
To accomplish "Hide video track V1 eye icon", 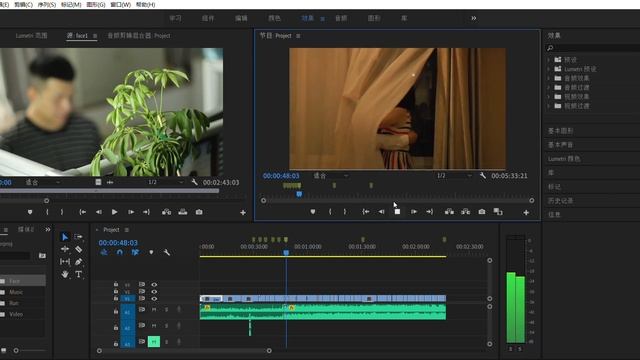I will (154, 298).
